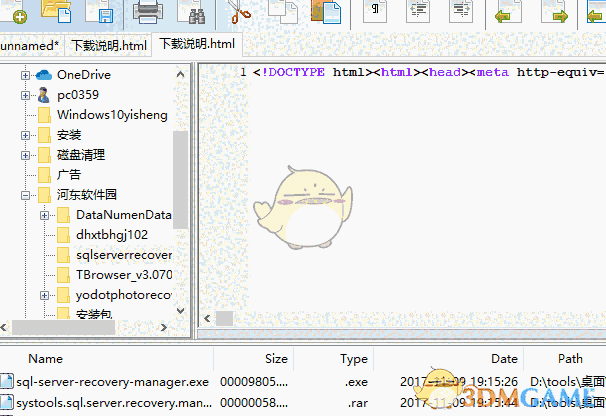Expand the yodotphotoreco folder node
The height and width of the screenshot is (416, 606).
44,296
